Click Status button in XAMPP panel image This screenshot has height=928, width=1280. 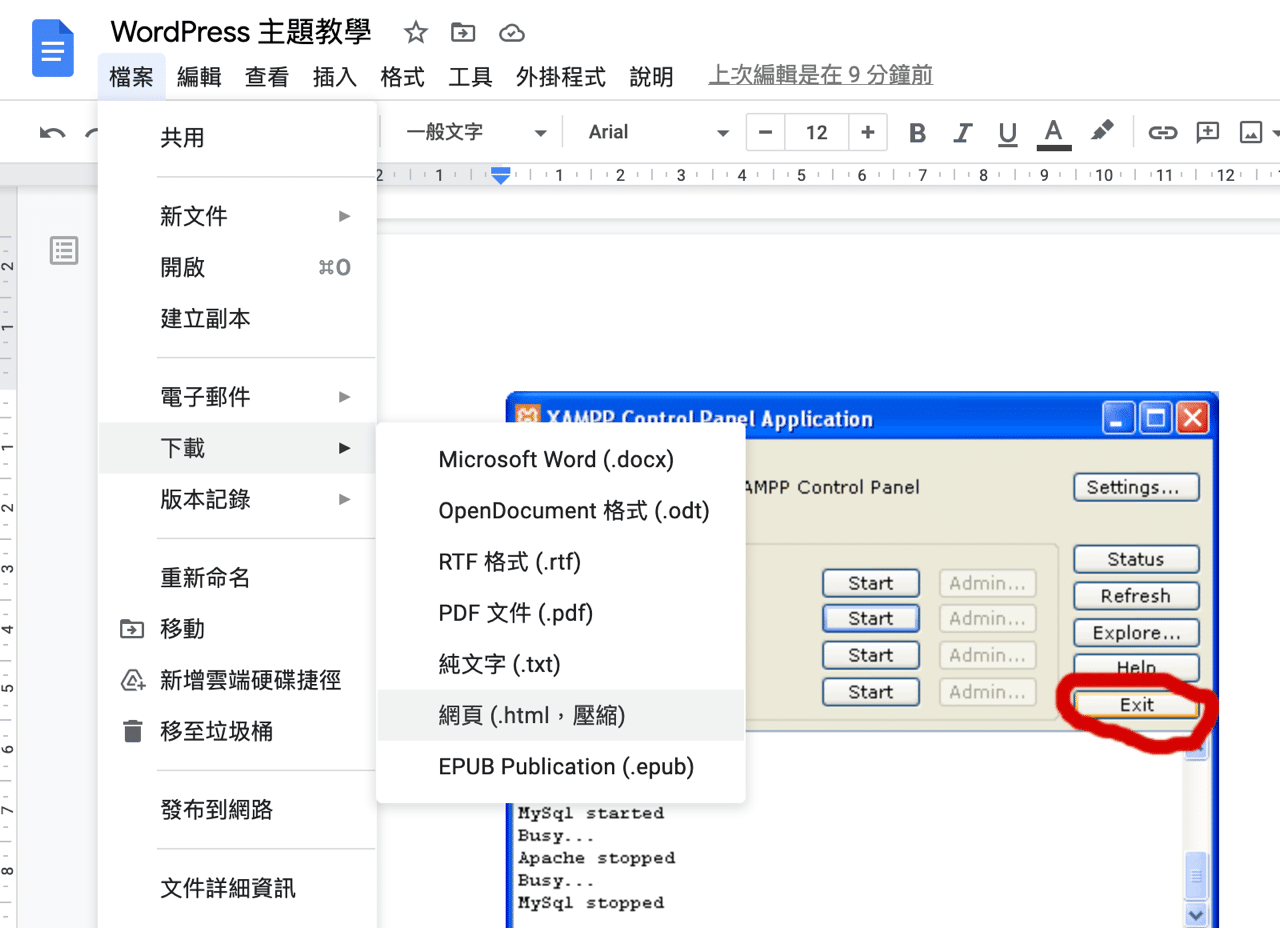pos(1136,559)
